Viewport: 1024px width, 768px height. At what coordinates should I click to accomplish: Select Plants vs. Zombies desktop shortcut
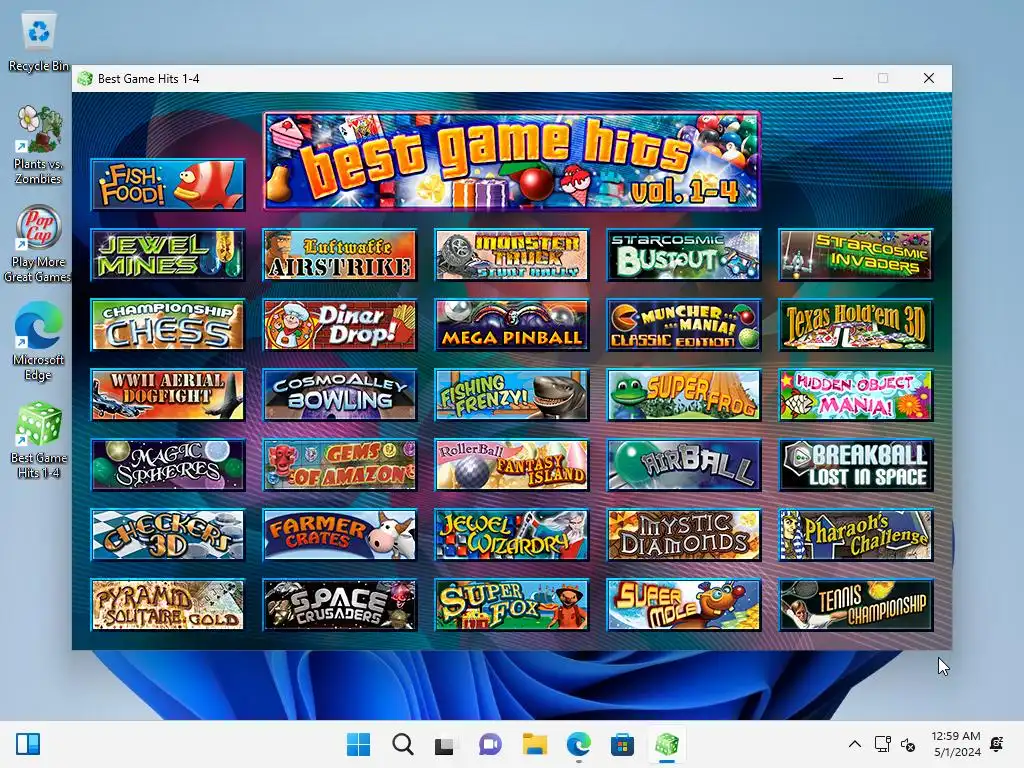[39, 145]
